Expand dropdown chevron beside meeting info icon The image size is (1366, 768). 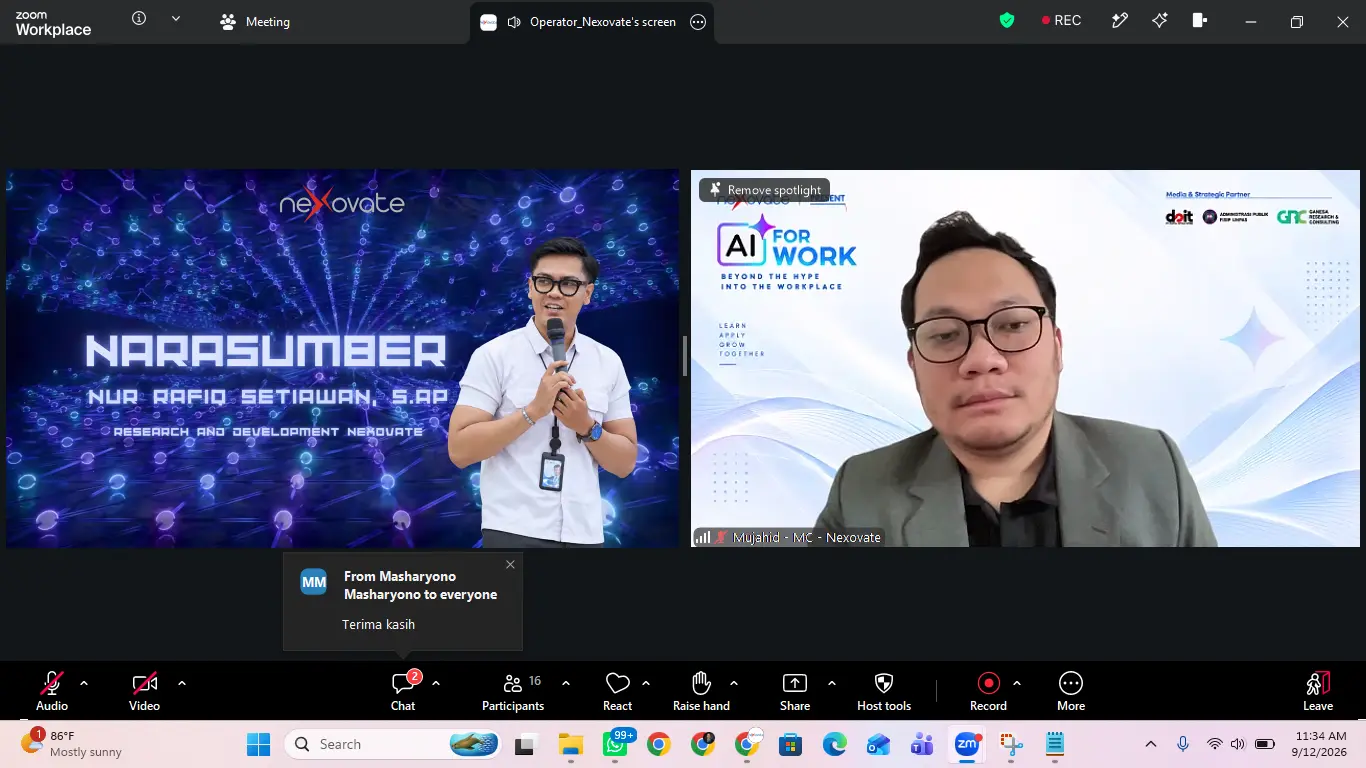click(x=176, y=18)
